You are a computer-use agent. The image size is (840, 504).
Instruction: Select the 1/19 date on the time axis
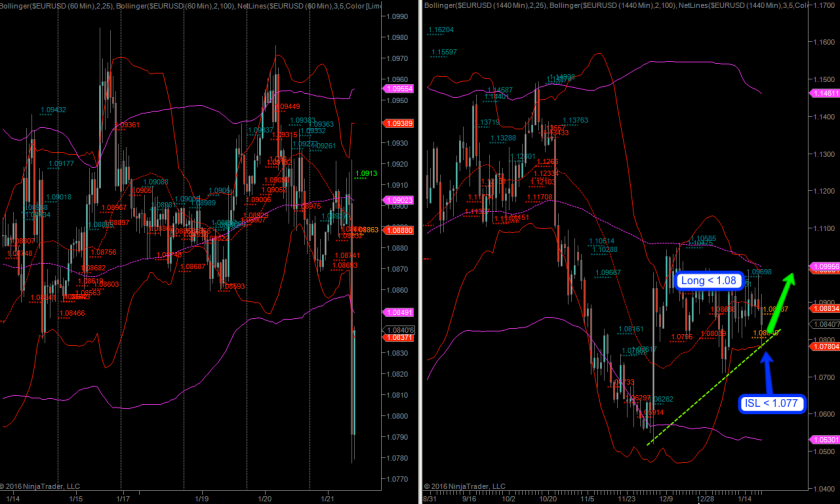[x=201, y=499]
